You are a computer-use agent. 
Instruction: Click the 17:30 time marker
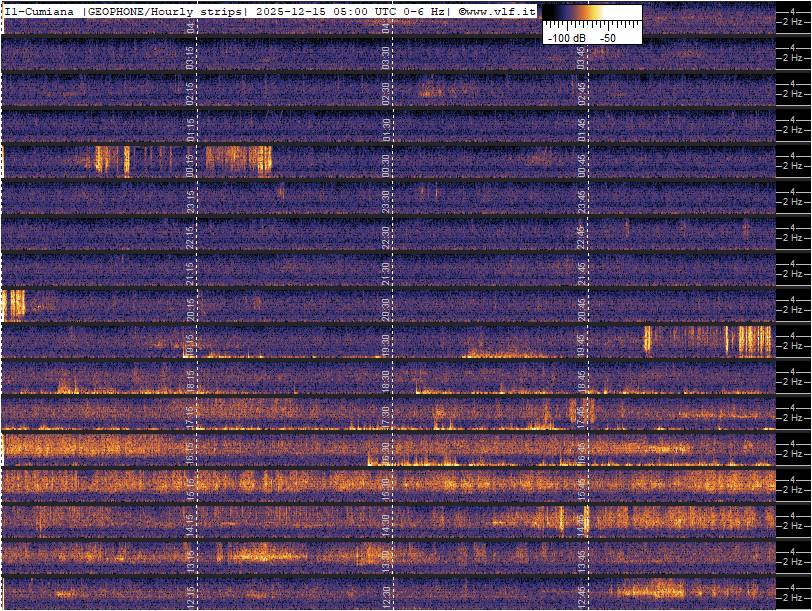pyautogui.click(x=386, y=417)
